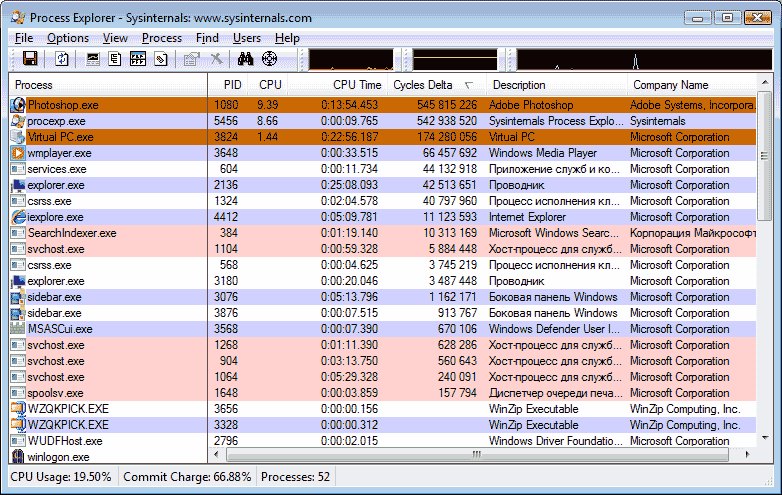The width and height of the screenshot is (782, 495).
Task: Click the wmplayer.exe process icon
Action: (x=18, y=153)
